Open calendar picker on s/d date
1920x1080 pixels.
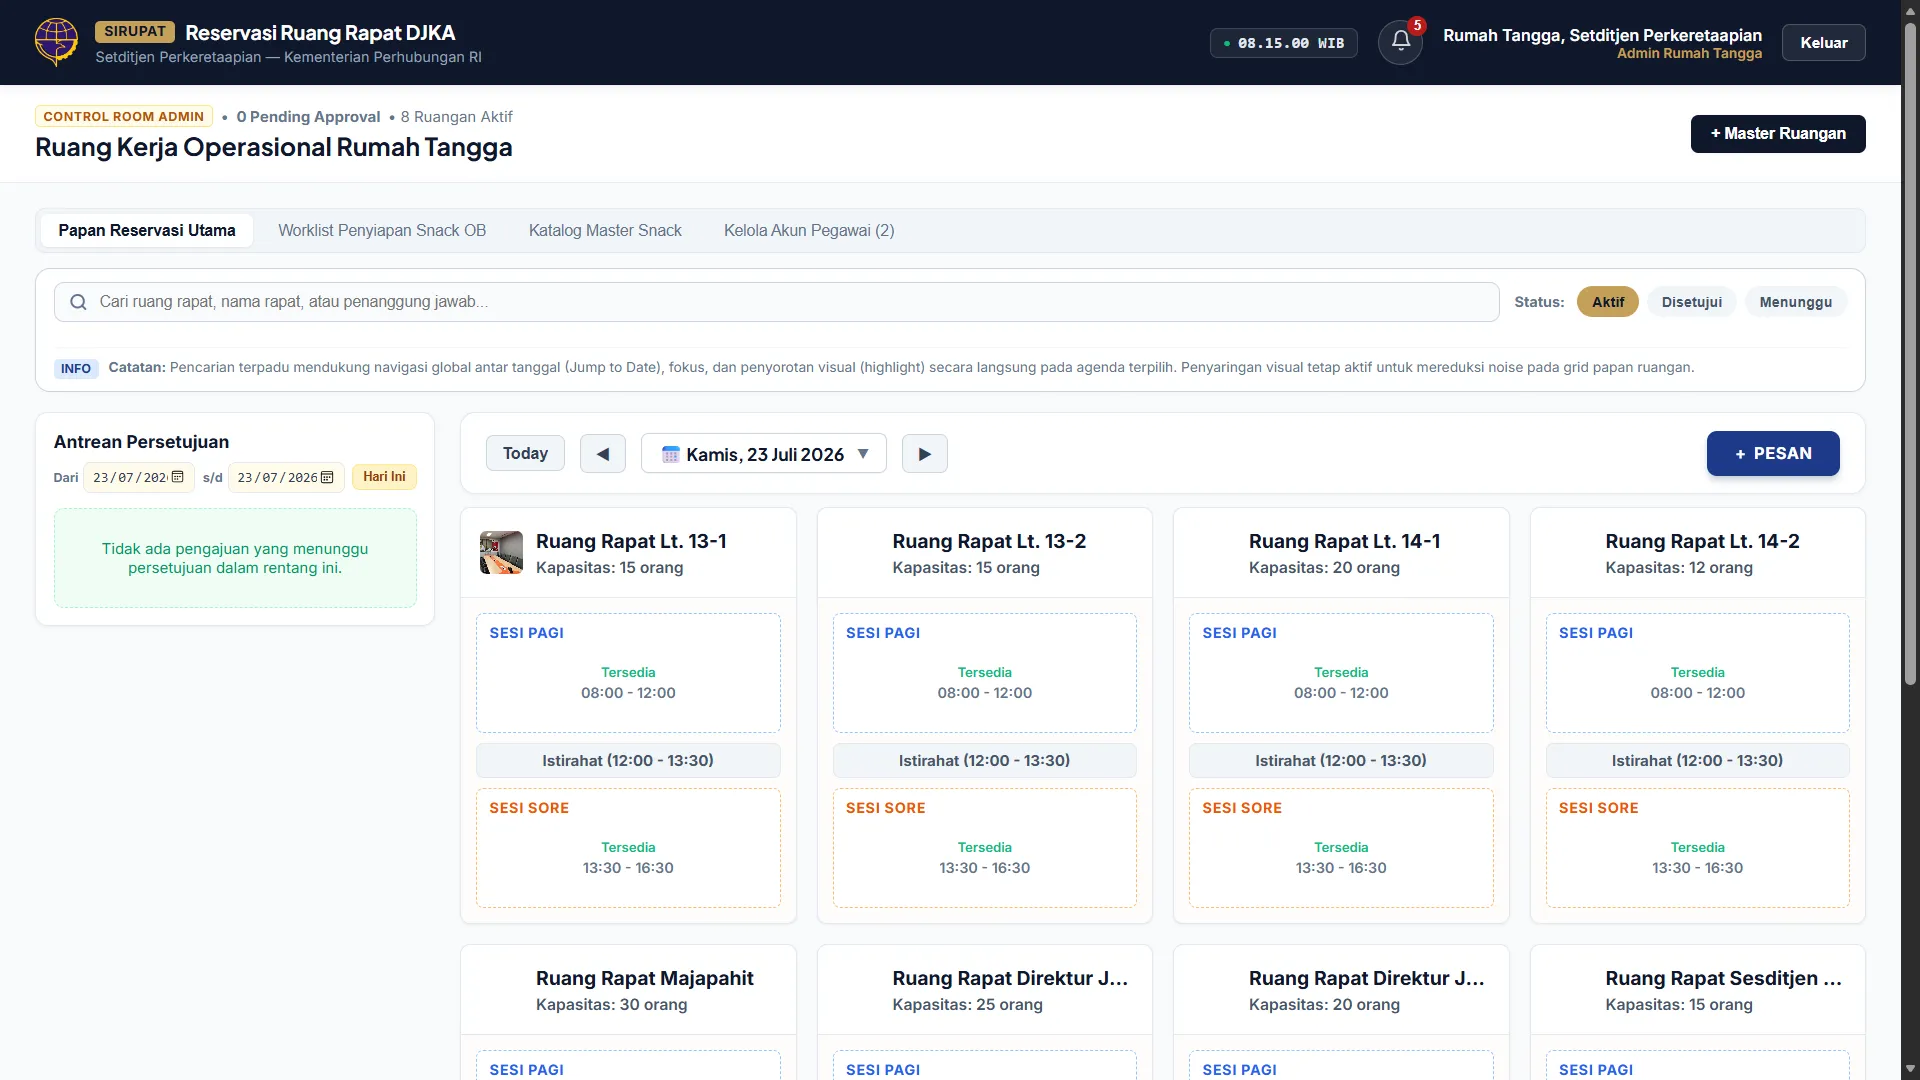point(327,477)
